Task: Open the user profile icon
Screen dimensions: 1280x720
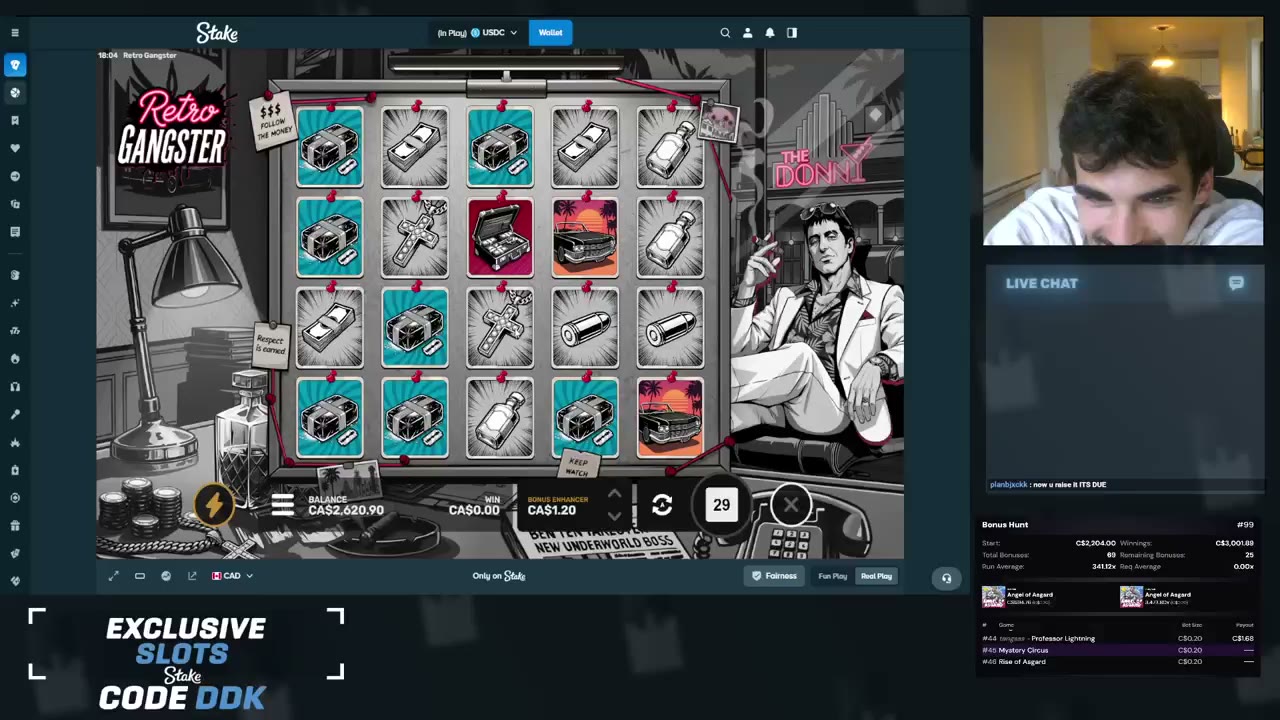Action: click(x=747, y=33)
